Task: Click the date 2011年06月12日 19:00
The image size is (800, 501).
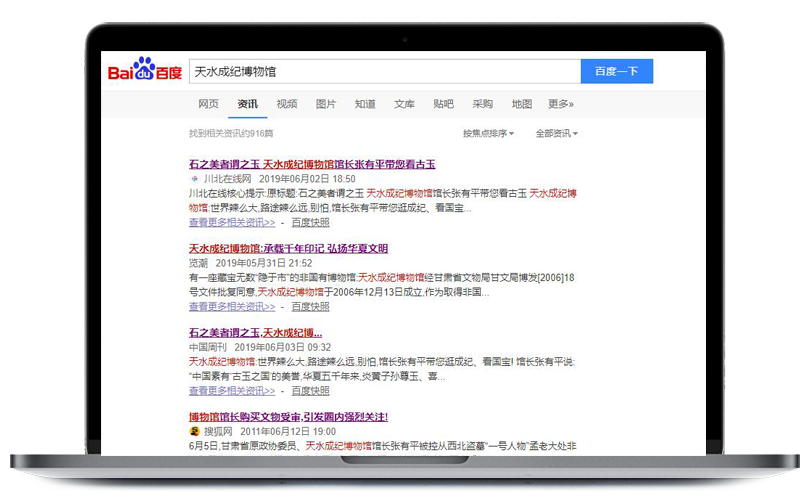Action: pyautogui.click(x=288, y=432)
